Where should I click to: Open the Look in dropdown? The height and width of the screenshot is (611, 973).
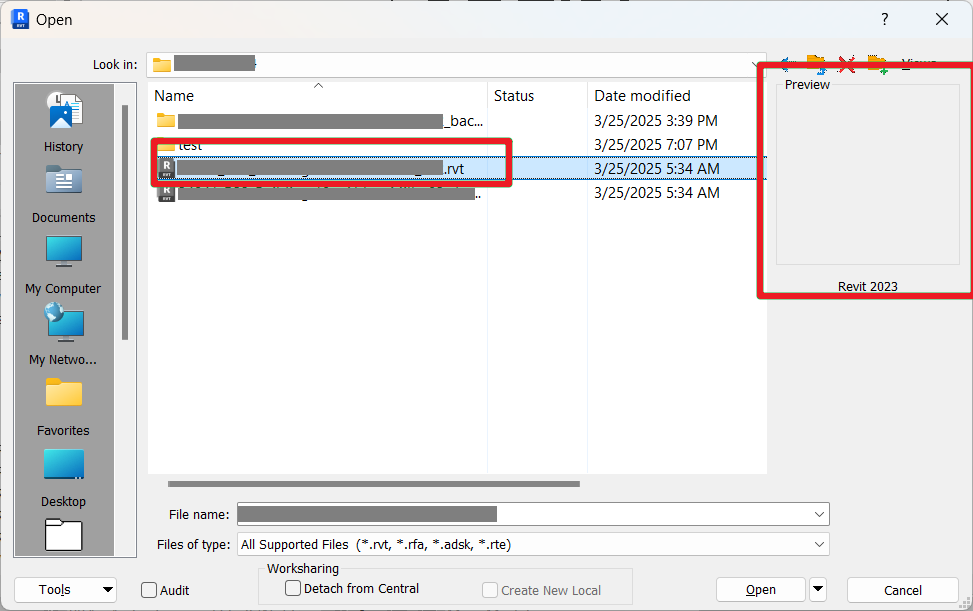tap(755, 63)
